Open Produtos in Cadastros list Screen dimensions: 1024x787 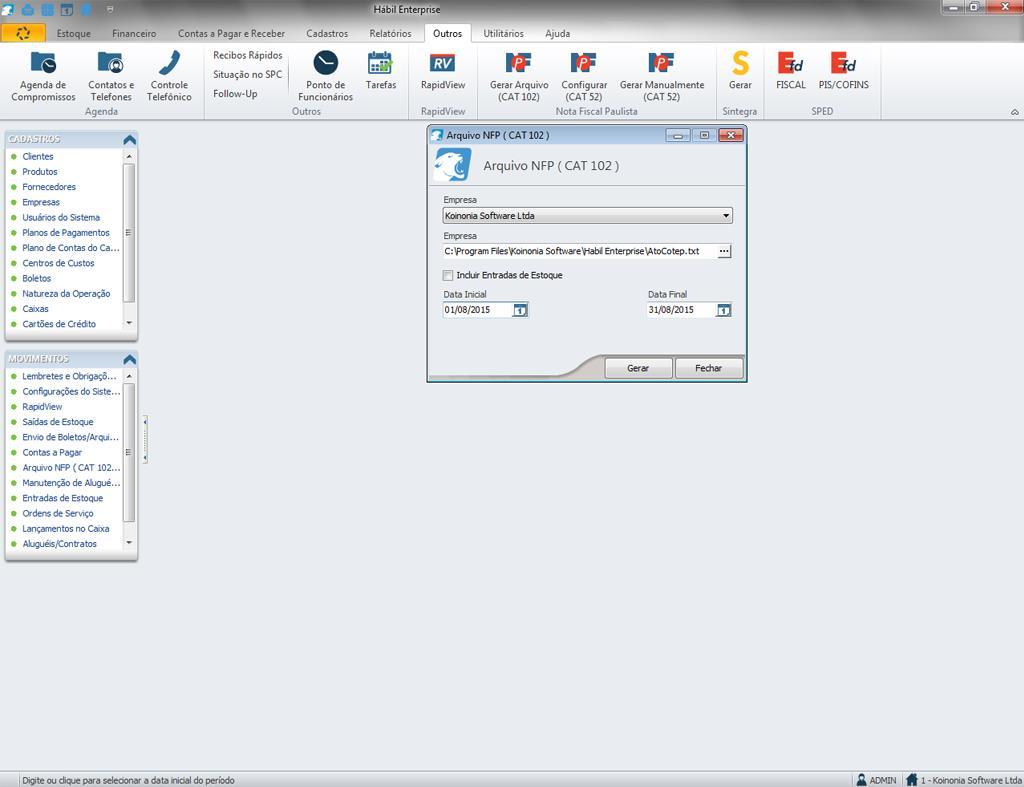click(x=40, y=172)
